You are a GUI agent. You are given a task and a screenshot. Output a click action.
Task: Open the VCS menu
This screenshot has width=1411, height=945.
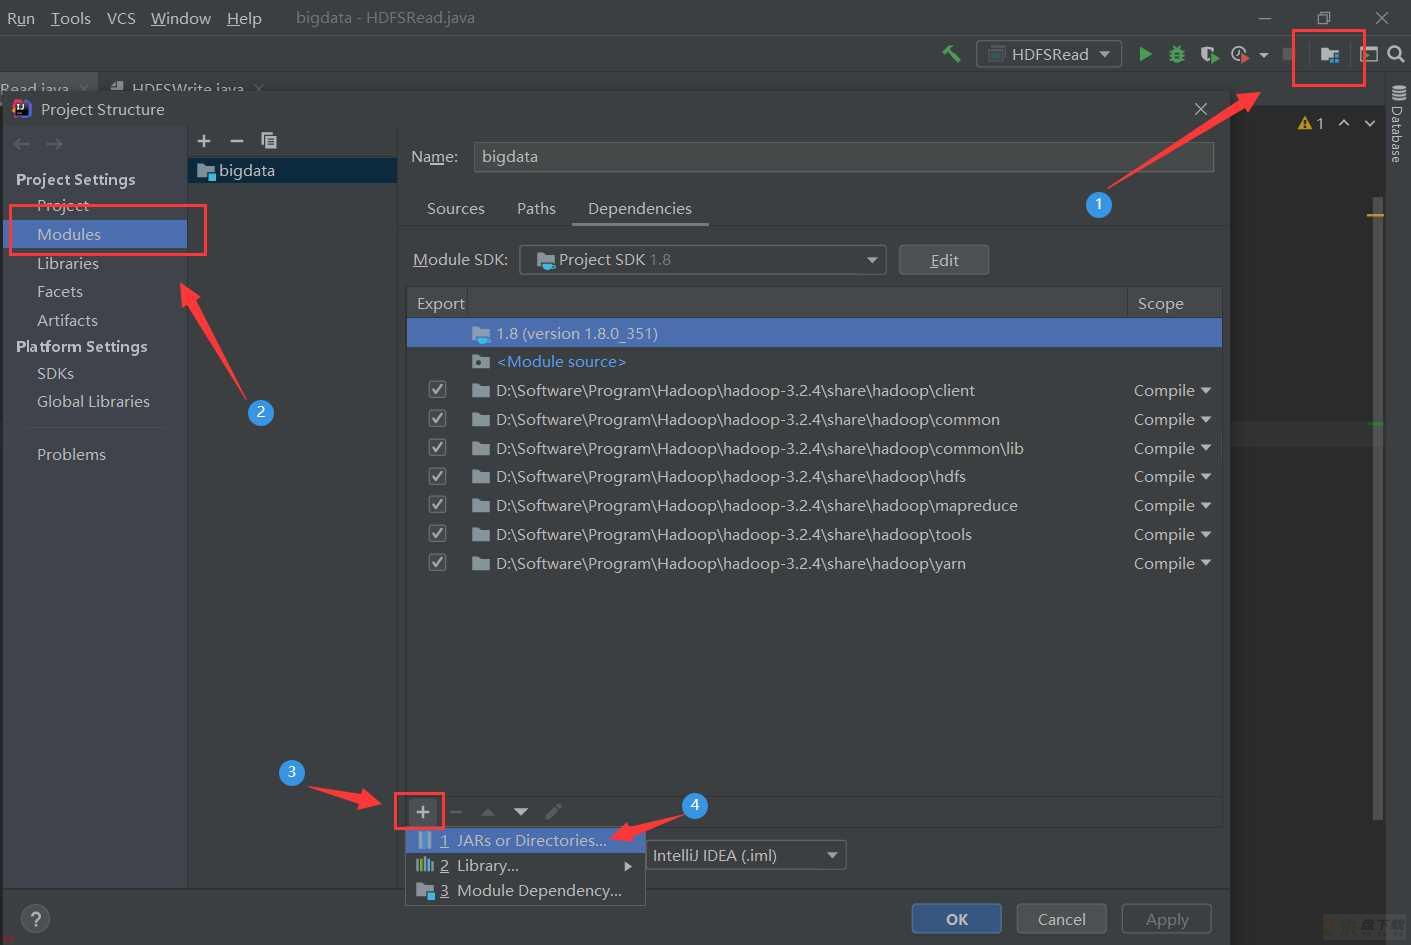(x=121, y=18)
